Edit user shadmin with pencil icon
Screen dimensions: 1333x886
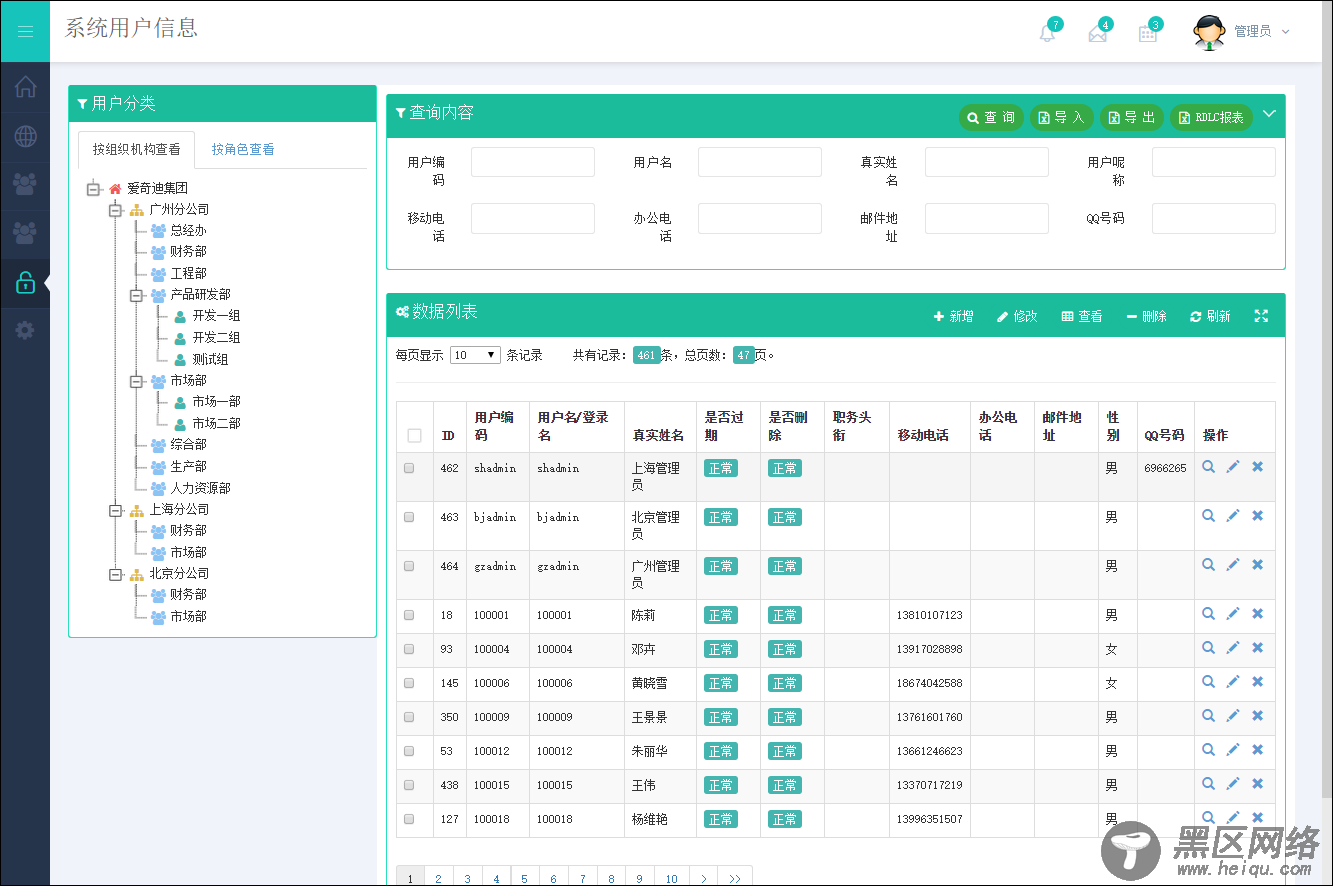1233,467
